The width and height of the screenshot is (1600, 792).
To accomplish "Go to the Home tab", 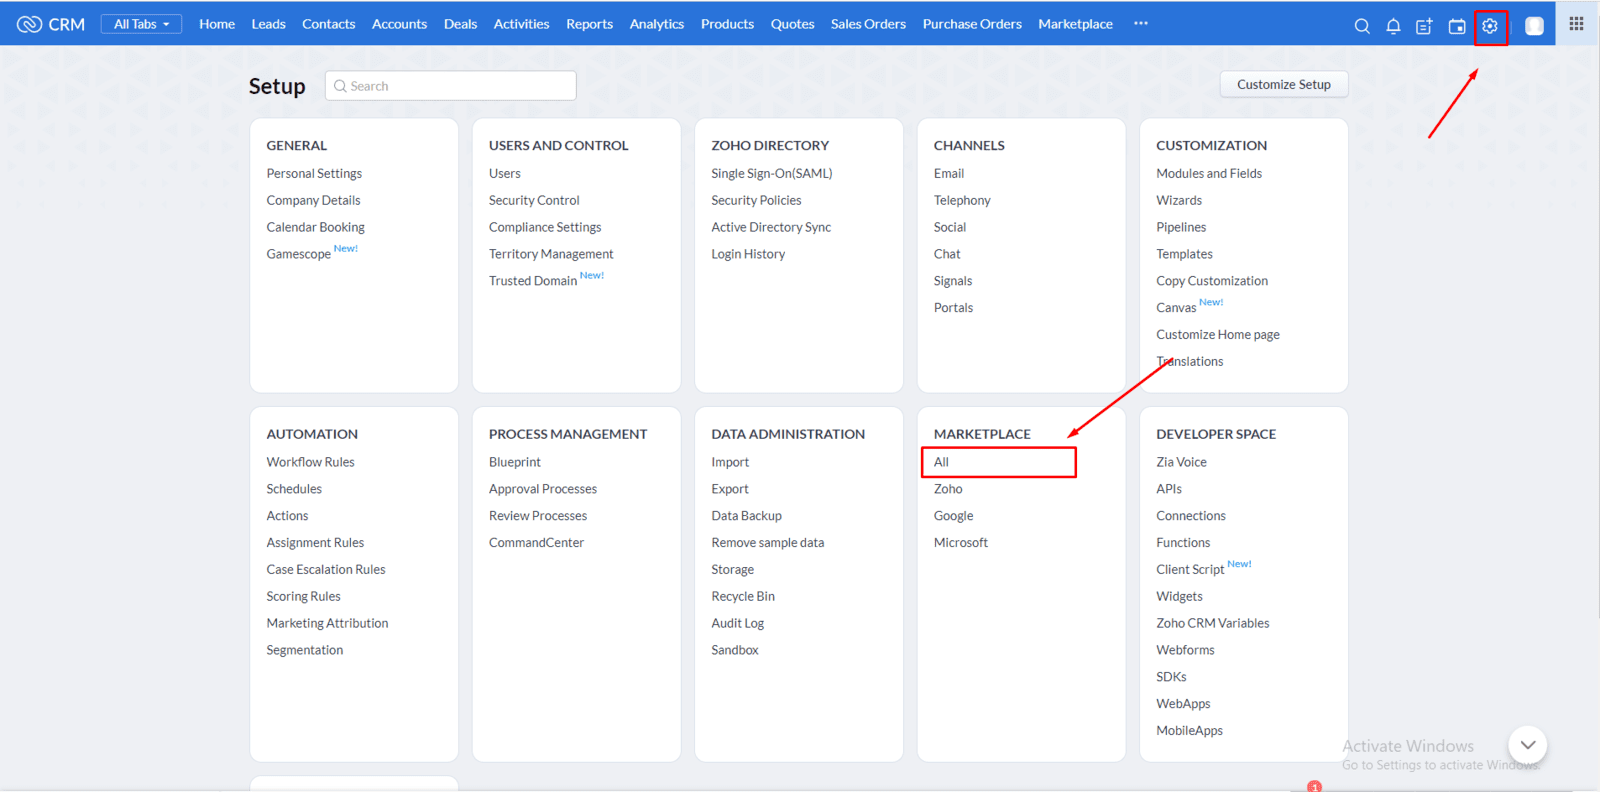I will [x=217, y=24].
